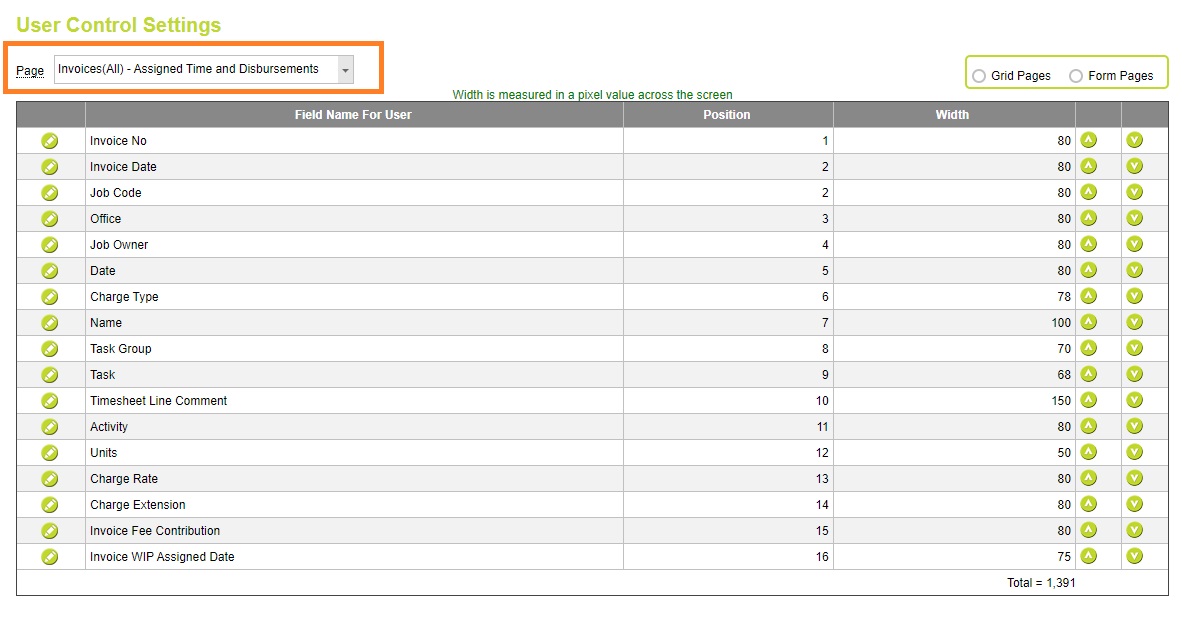Move Task Group up
This screenshot has height=618, width=1189.
(x=1088, y=348)
